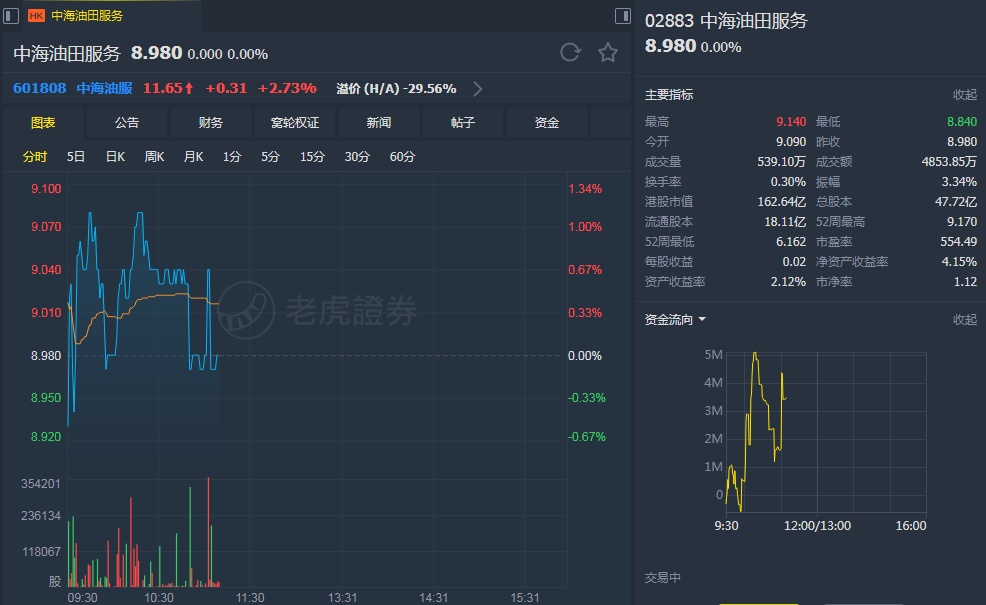Click the 每股收益 value 0.02
986x605 pixels.
point(794,262)
